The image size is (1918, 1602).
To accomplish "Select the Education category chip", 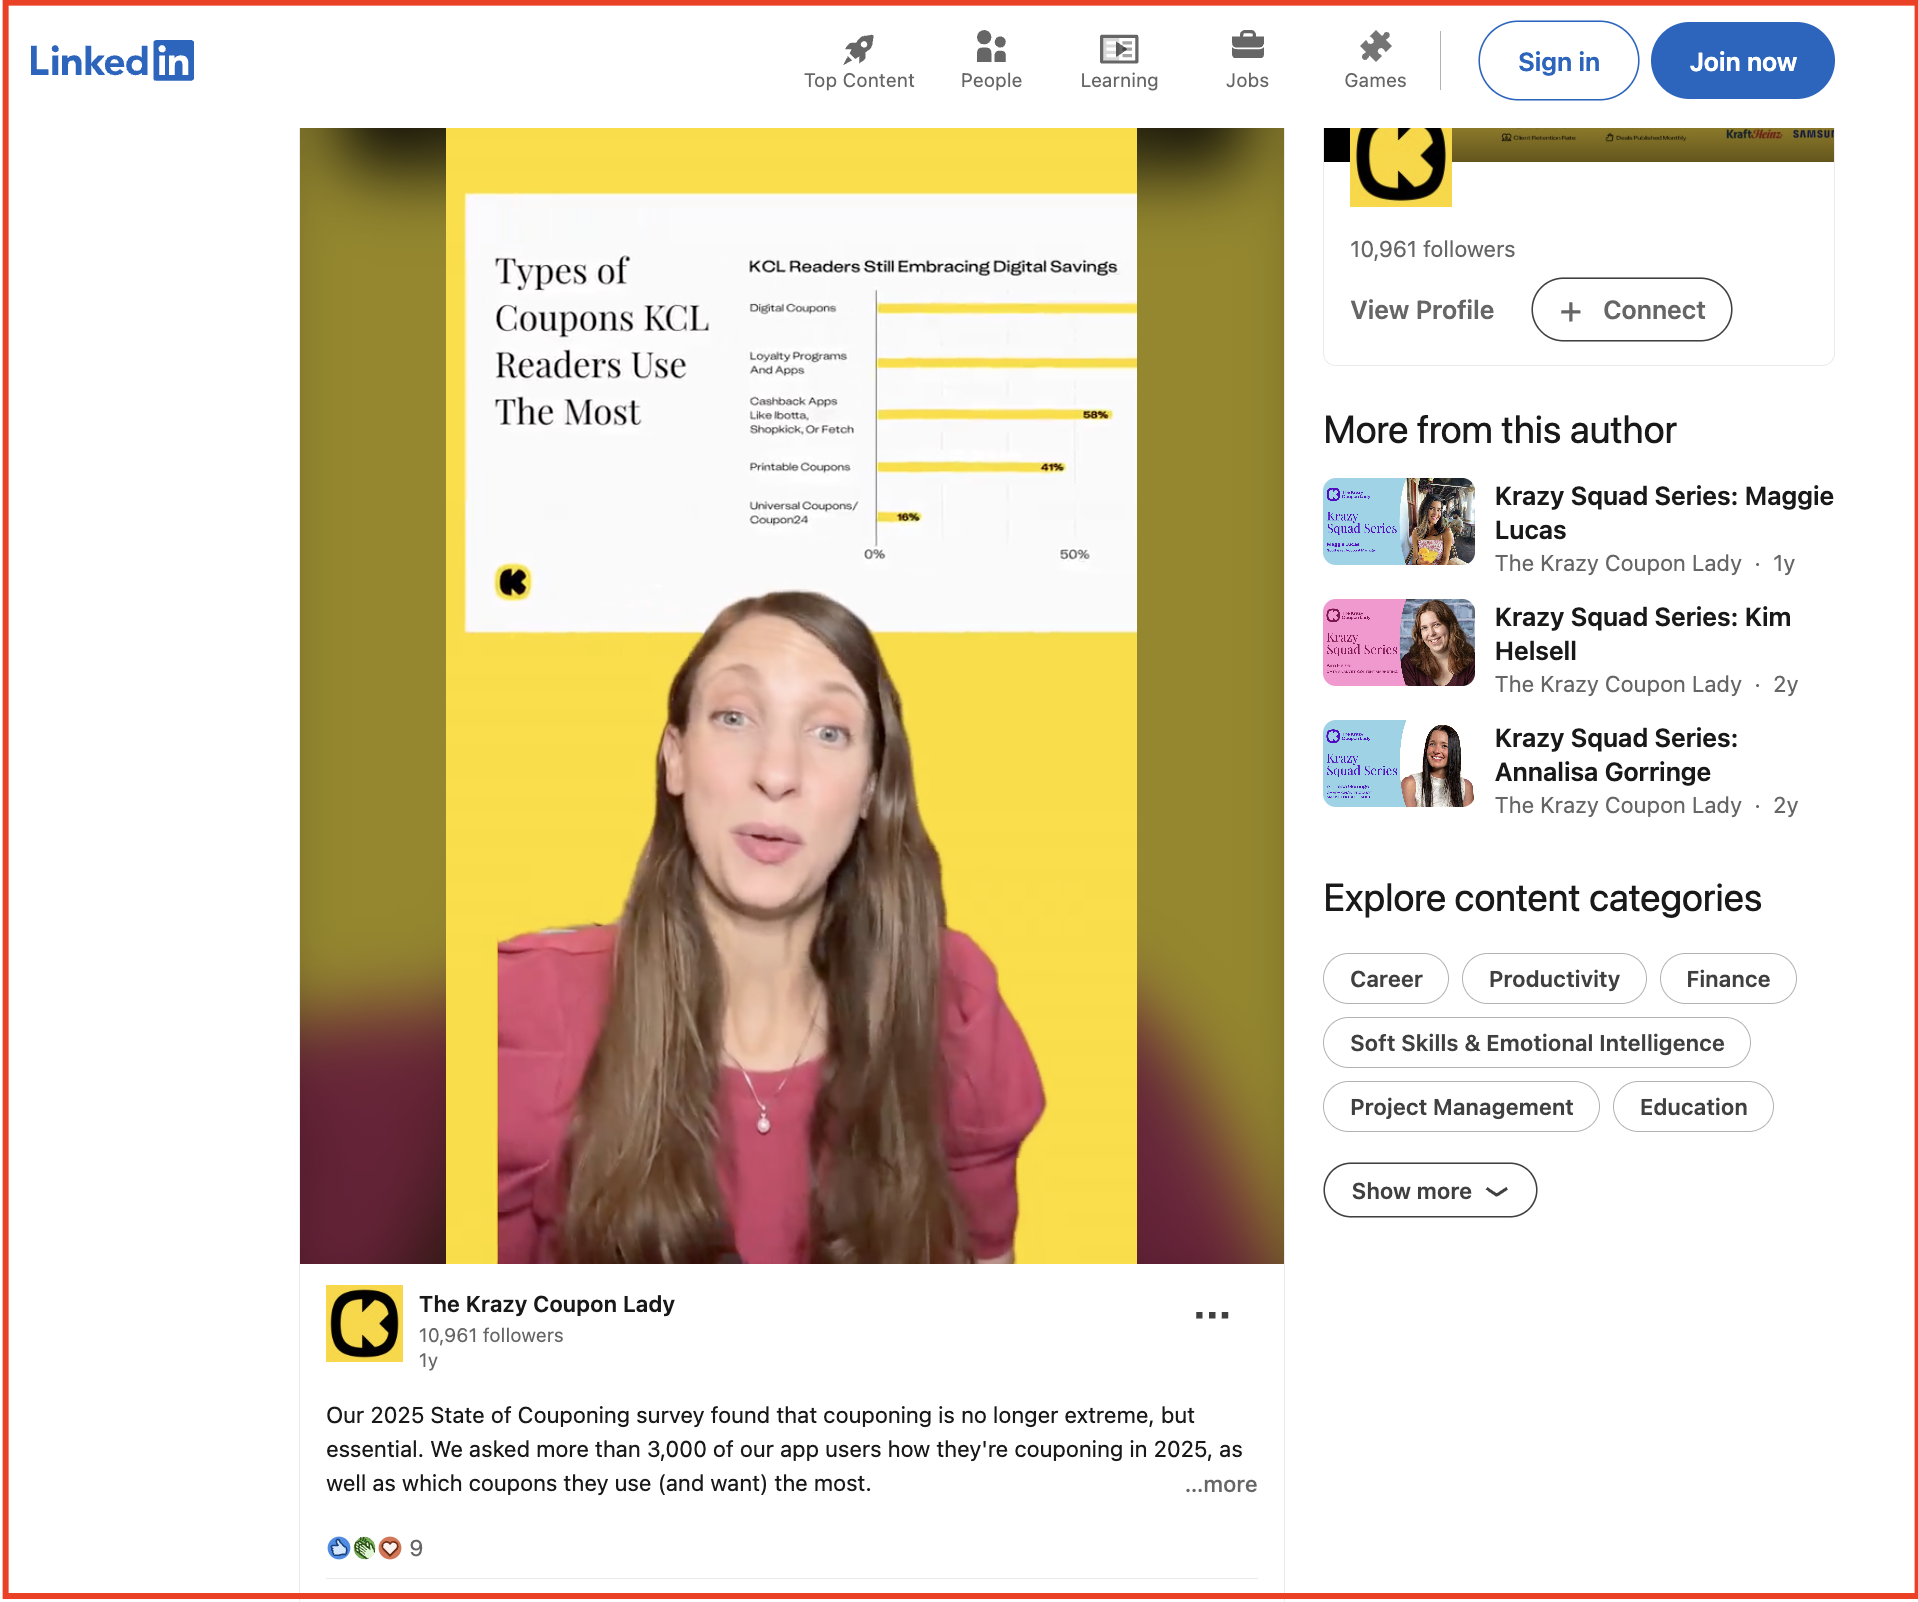I will [x=1692, y=1106].
